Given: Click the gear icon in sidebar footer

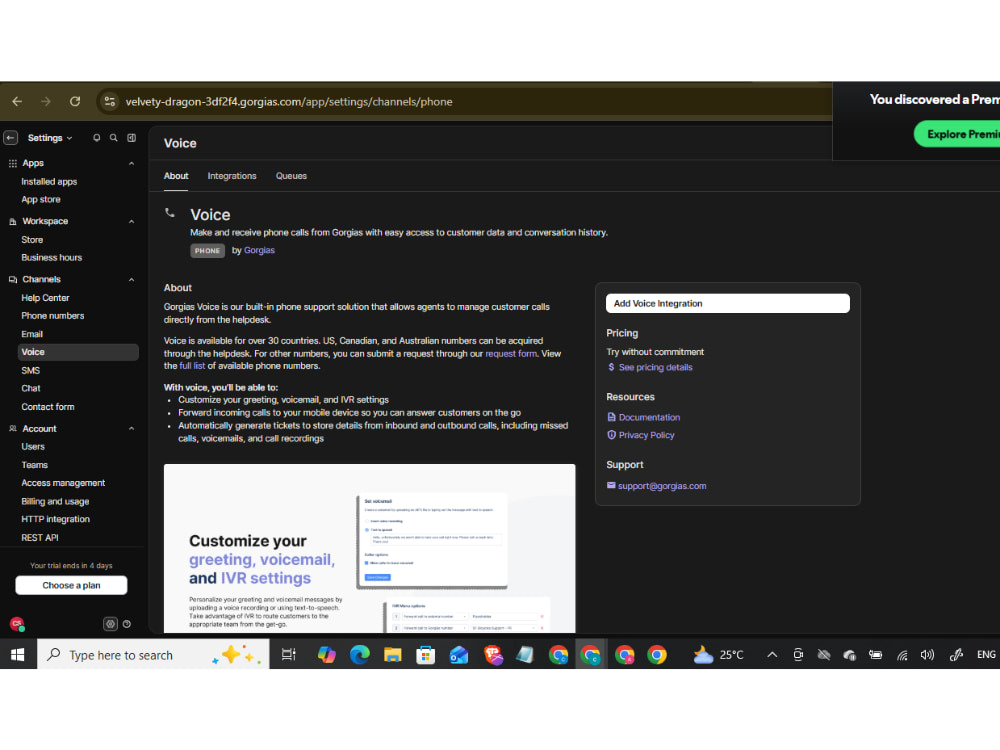Looking at the screenshot, I should click(110, 624).
